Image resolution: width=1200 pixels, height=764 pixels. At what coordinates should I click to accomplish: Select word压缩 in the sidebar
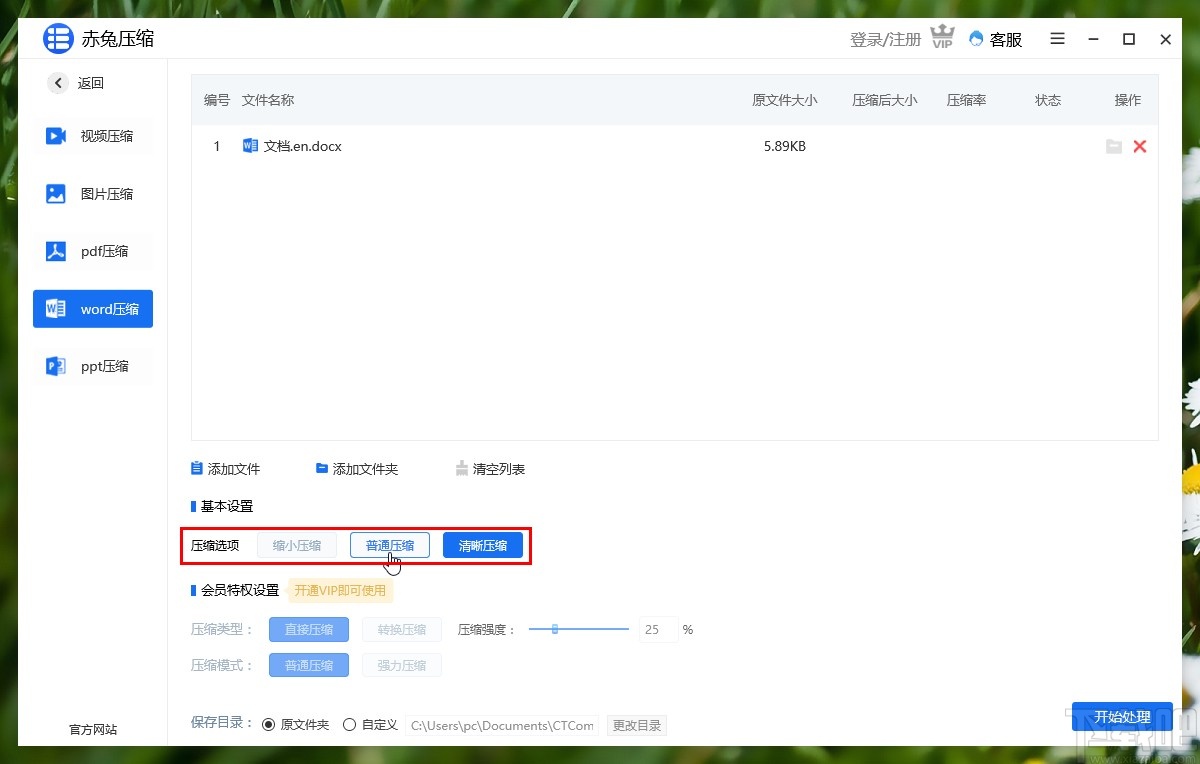pos(93,309)
